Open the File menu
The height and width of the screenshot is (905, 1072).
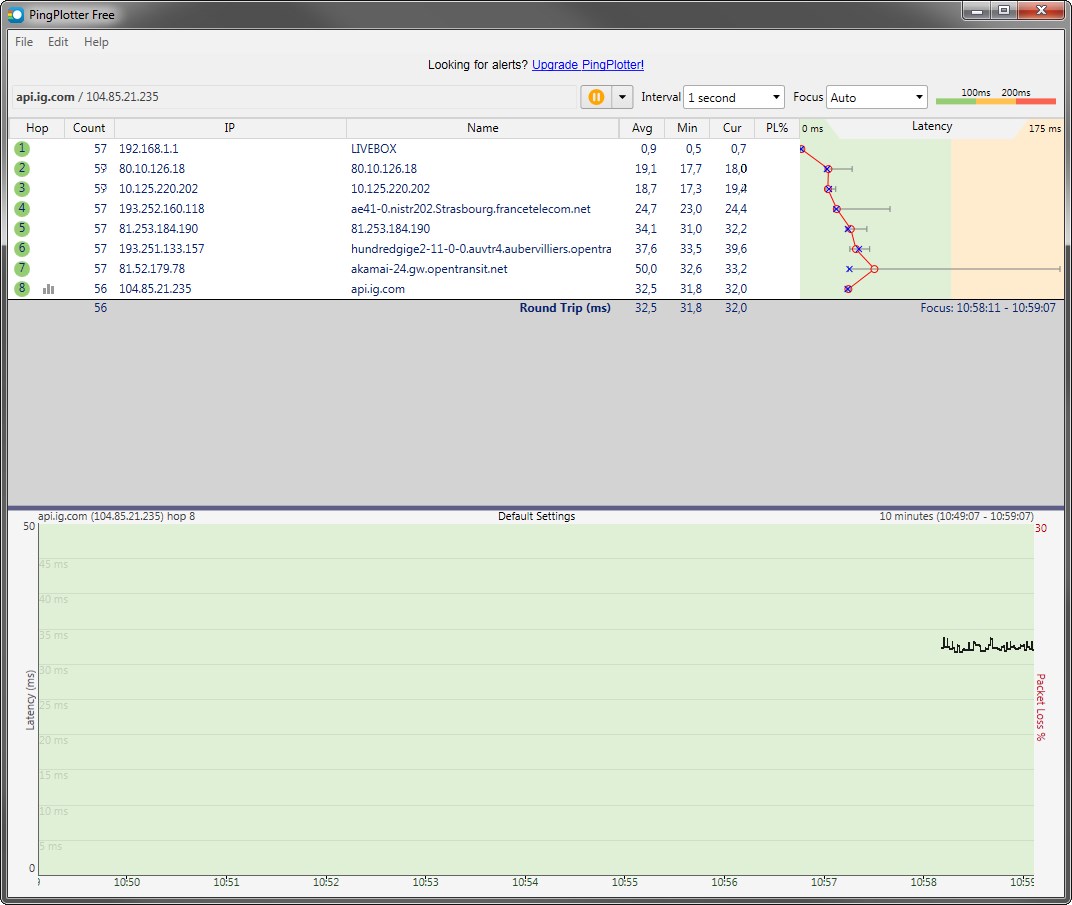click(24, 42)
